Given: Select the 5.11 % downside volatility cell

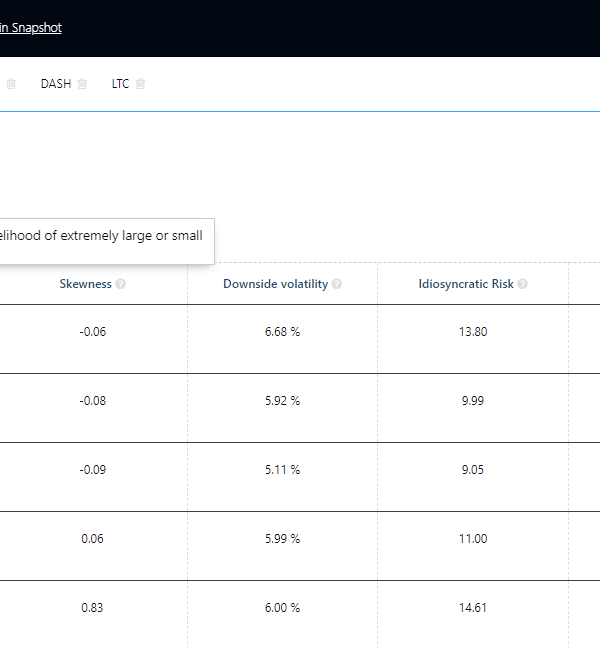Looking at the screenshot, I should click(x=282, y=470).
